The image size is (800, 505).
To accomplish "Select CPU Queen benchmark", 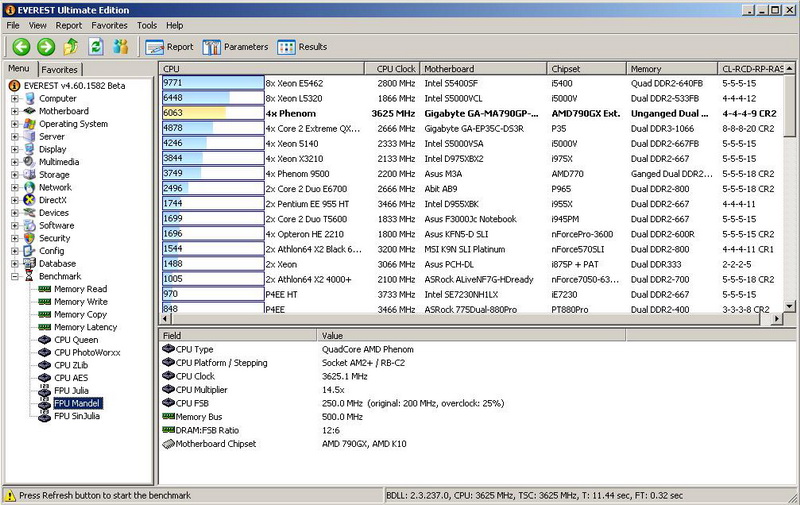I will (x=76, y=340).
